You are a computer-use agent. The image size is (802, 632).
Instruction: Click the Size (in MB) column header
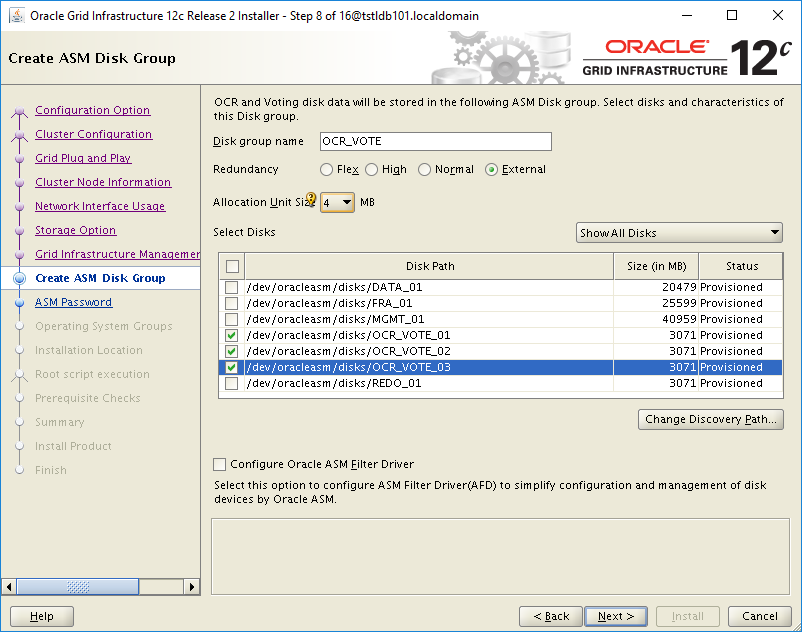[657, 266]
